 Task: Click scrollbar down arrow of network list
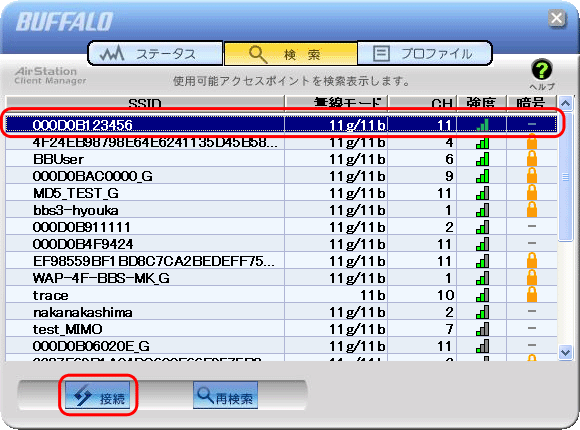(565, 352)
